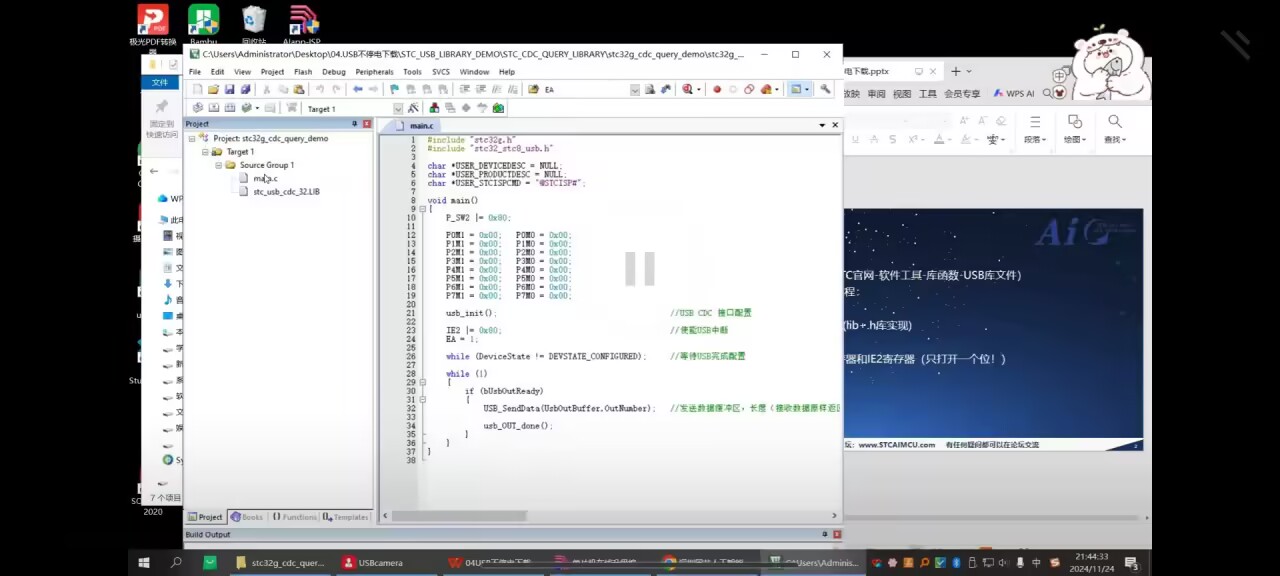Open the editor tab list dropdown arrow

click(822, 125)
